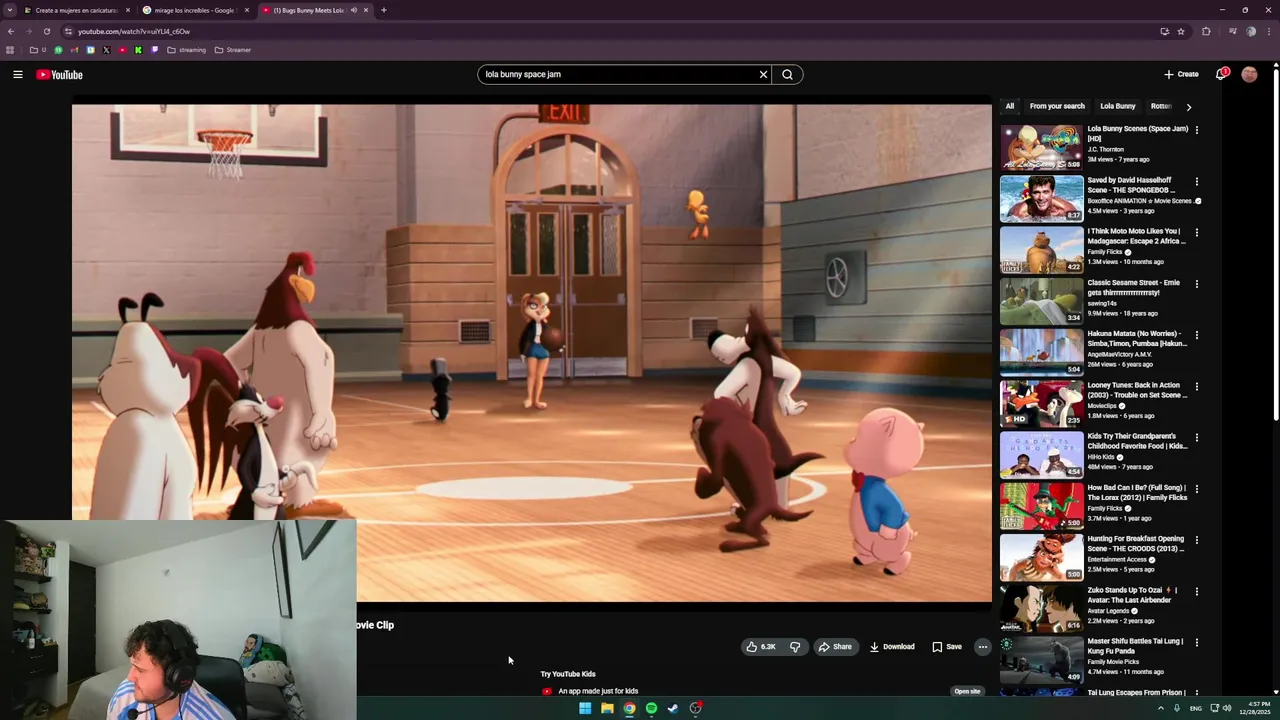Screen dimensions: 1280x720
Task: Open the Windows Start menu
Action: [585, 708]
